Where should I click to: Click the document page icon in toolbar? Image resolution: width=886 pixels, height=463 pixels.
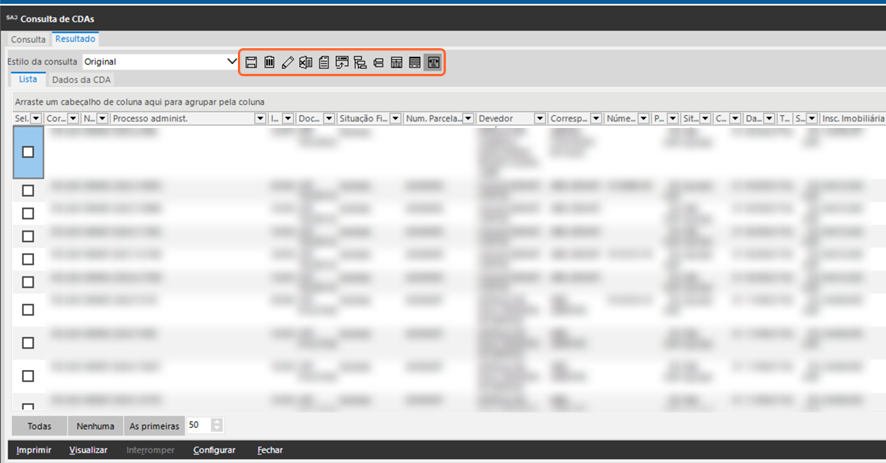(x=324, y=63)
